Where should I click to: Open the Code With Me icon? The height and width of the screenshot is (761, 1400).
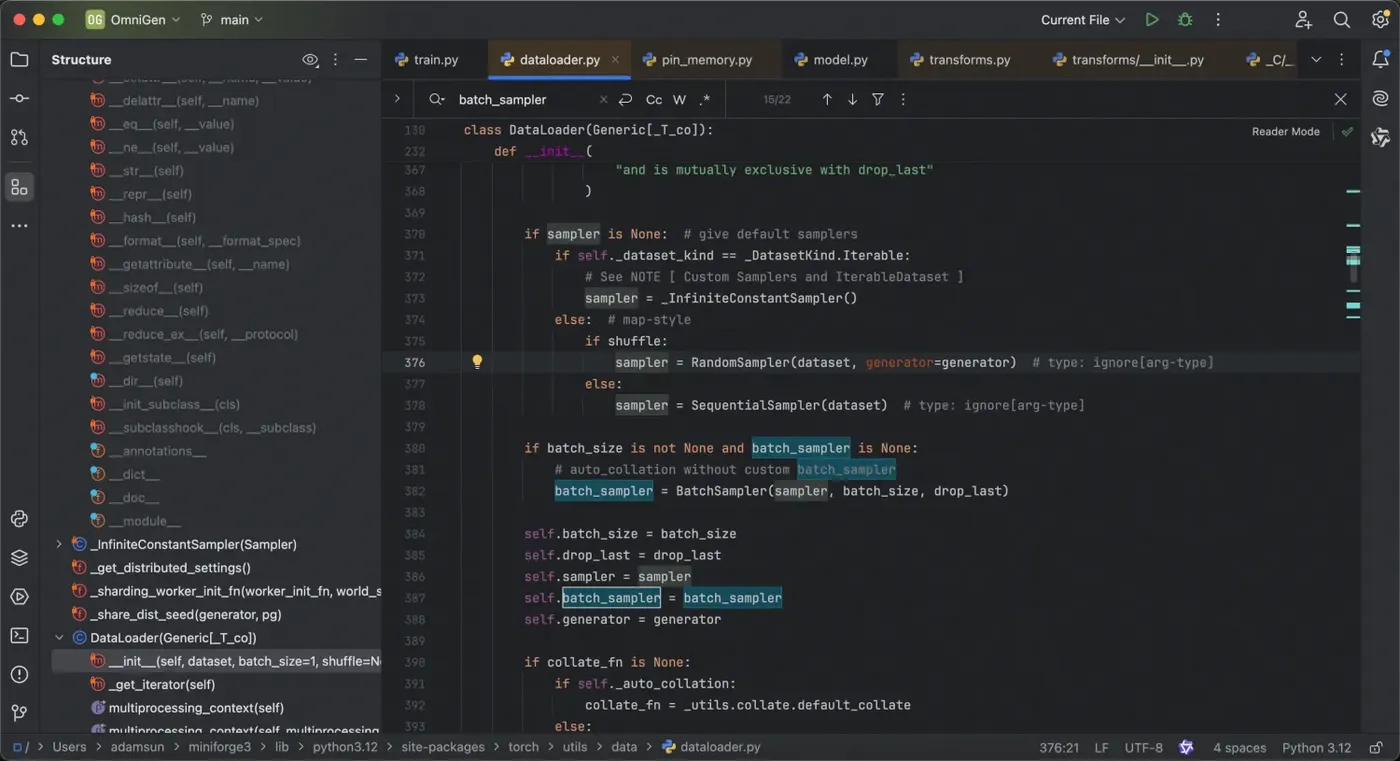click(x=1303, y=20)
